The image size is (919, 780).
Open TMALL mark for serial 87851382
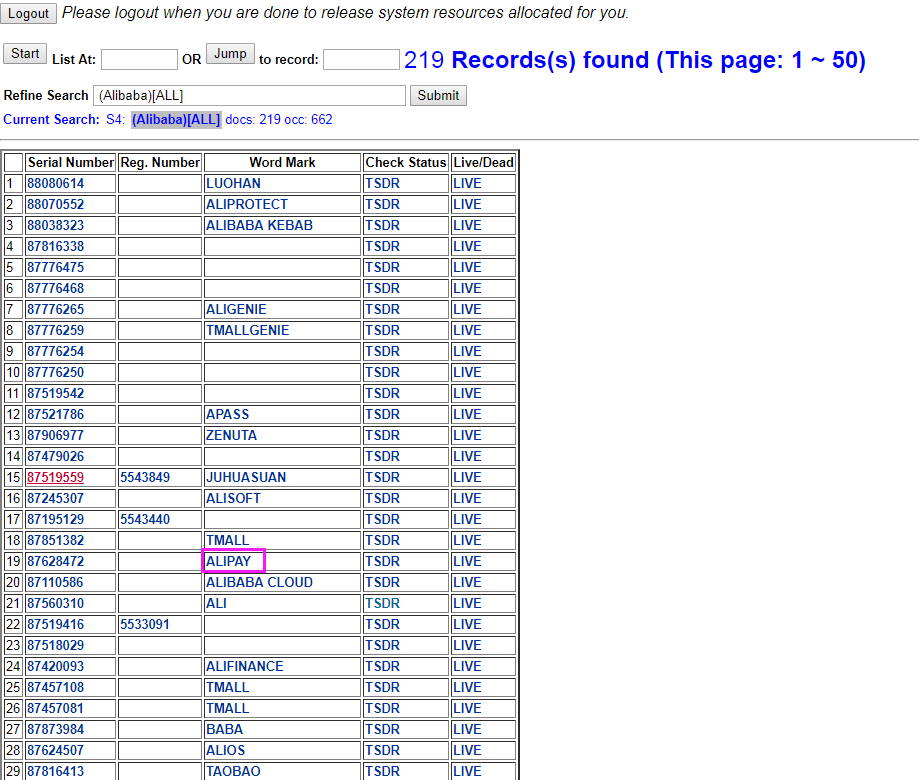[227, 541]
